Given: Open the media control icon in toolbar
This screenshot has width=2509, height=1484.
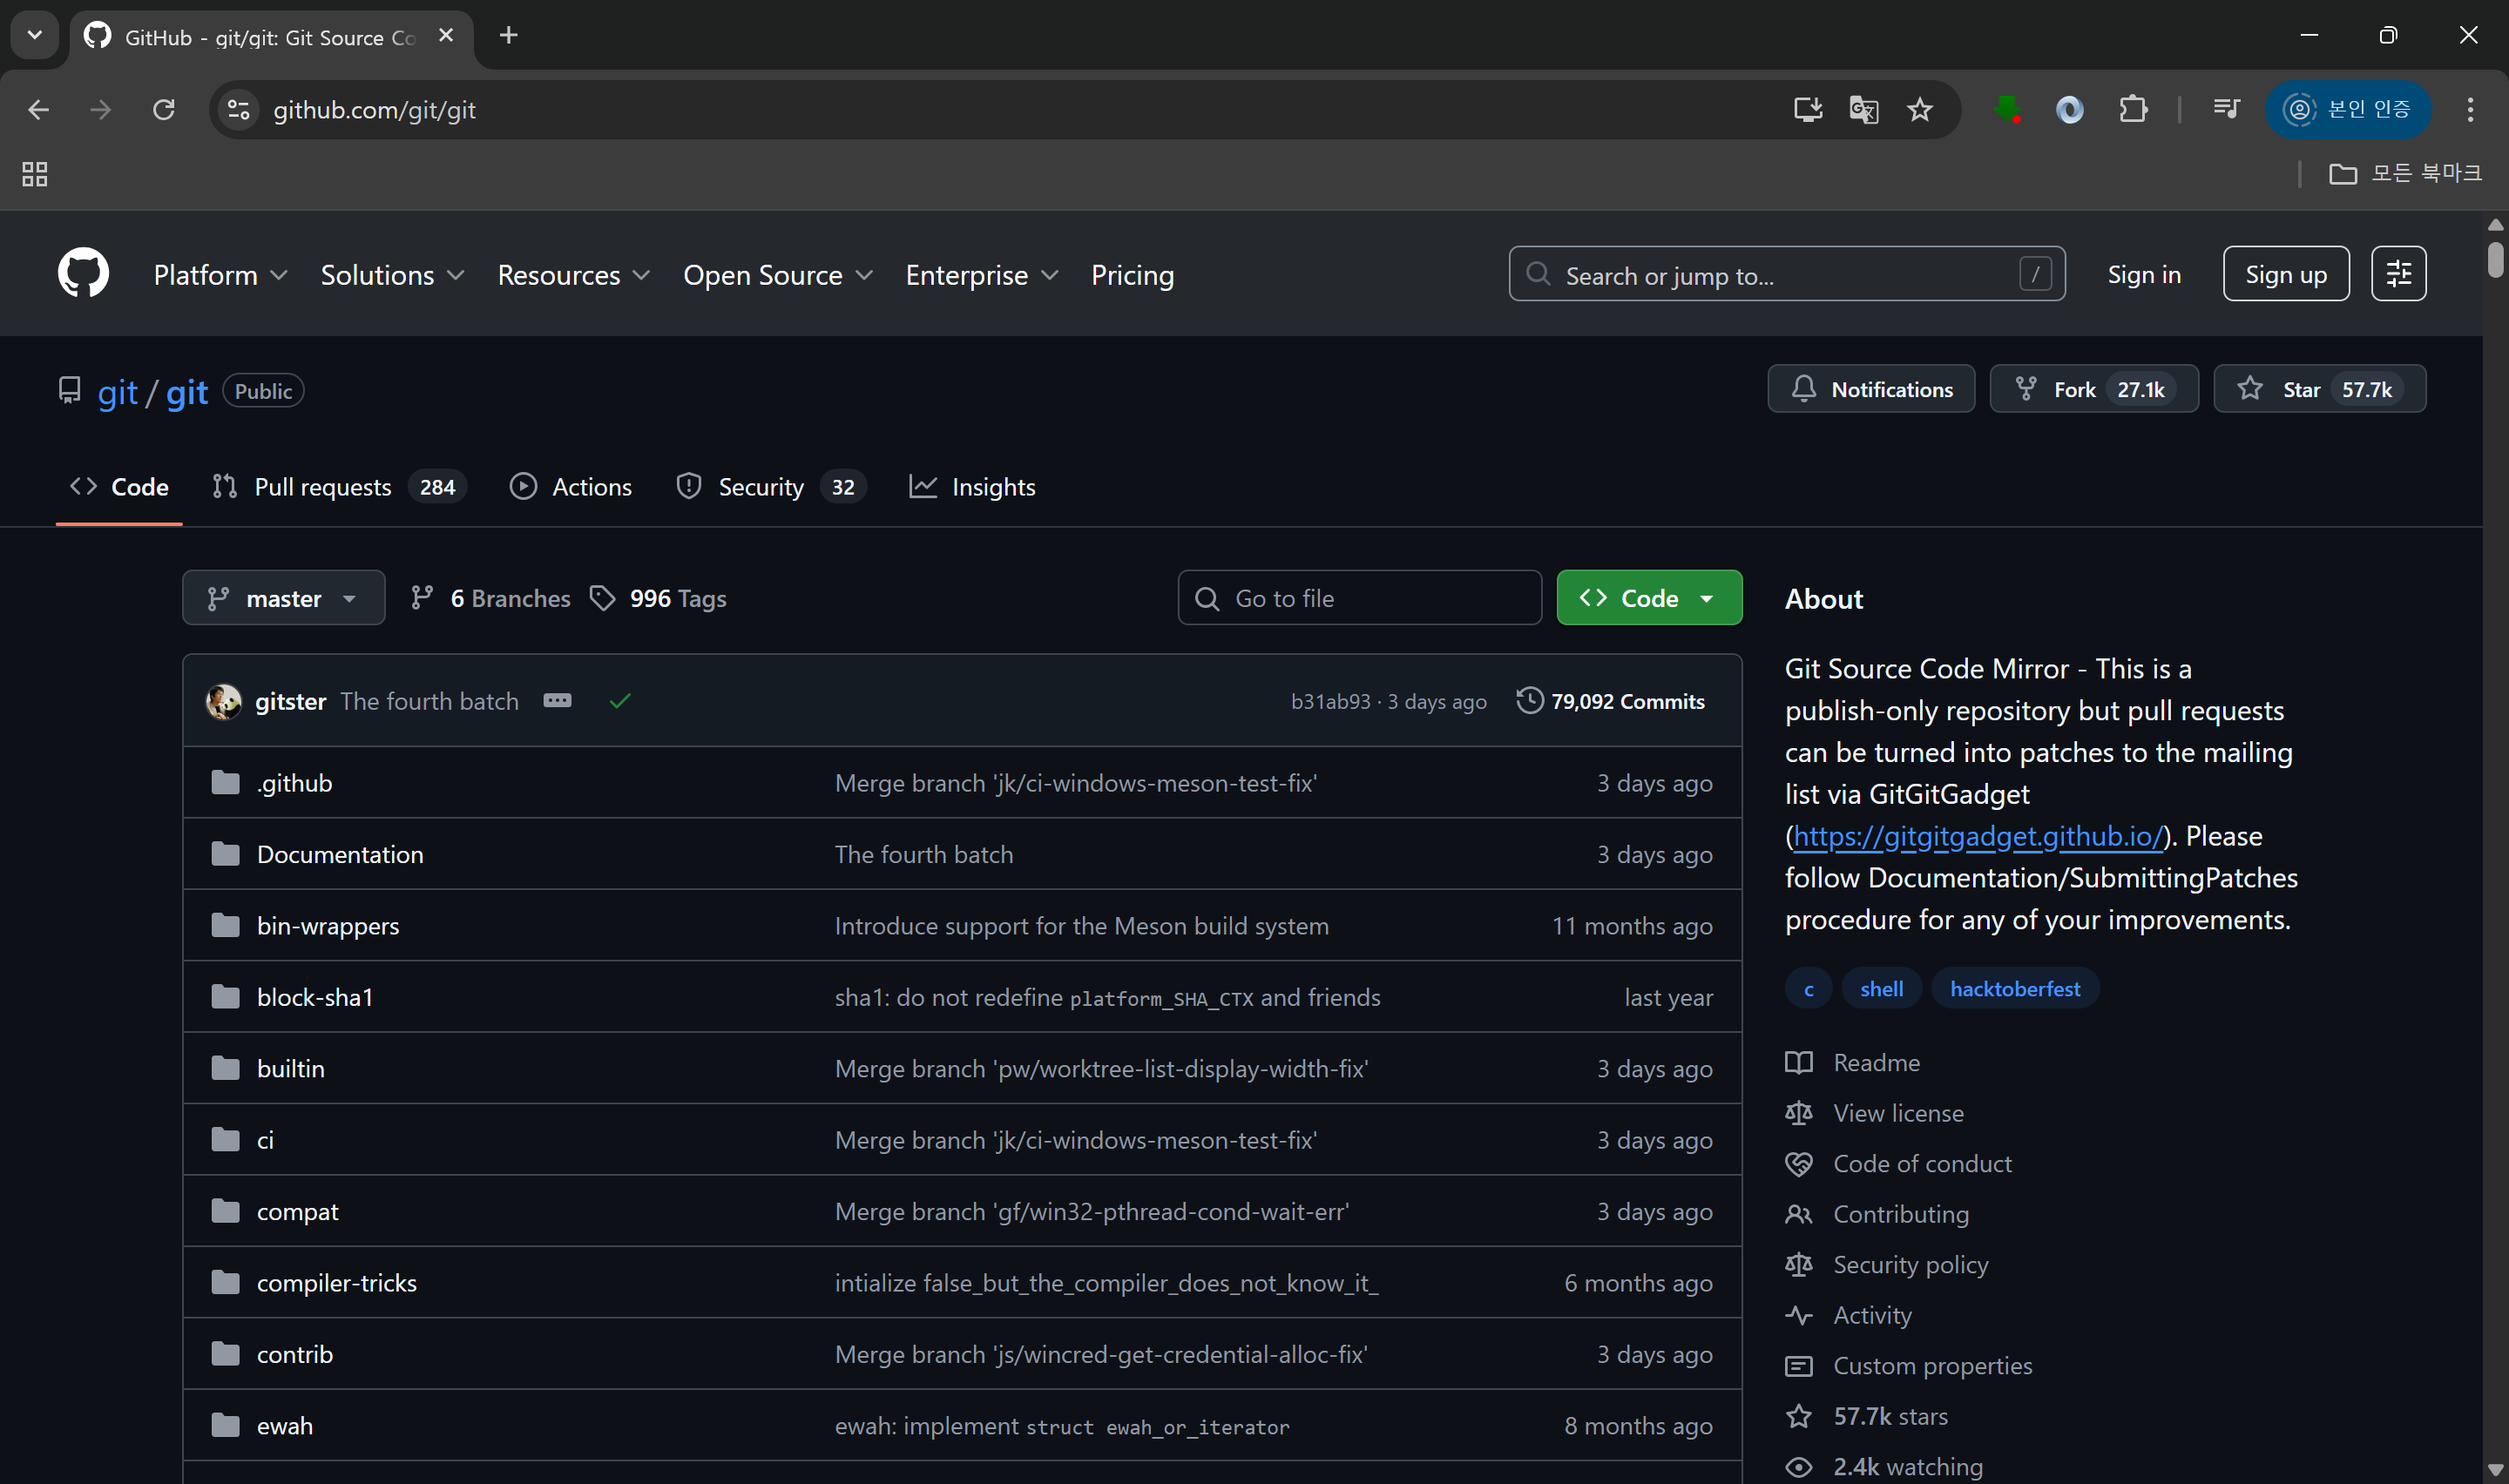Looking at the screenshot, I should 2226,109.
